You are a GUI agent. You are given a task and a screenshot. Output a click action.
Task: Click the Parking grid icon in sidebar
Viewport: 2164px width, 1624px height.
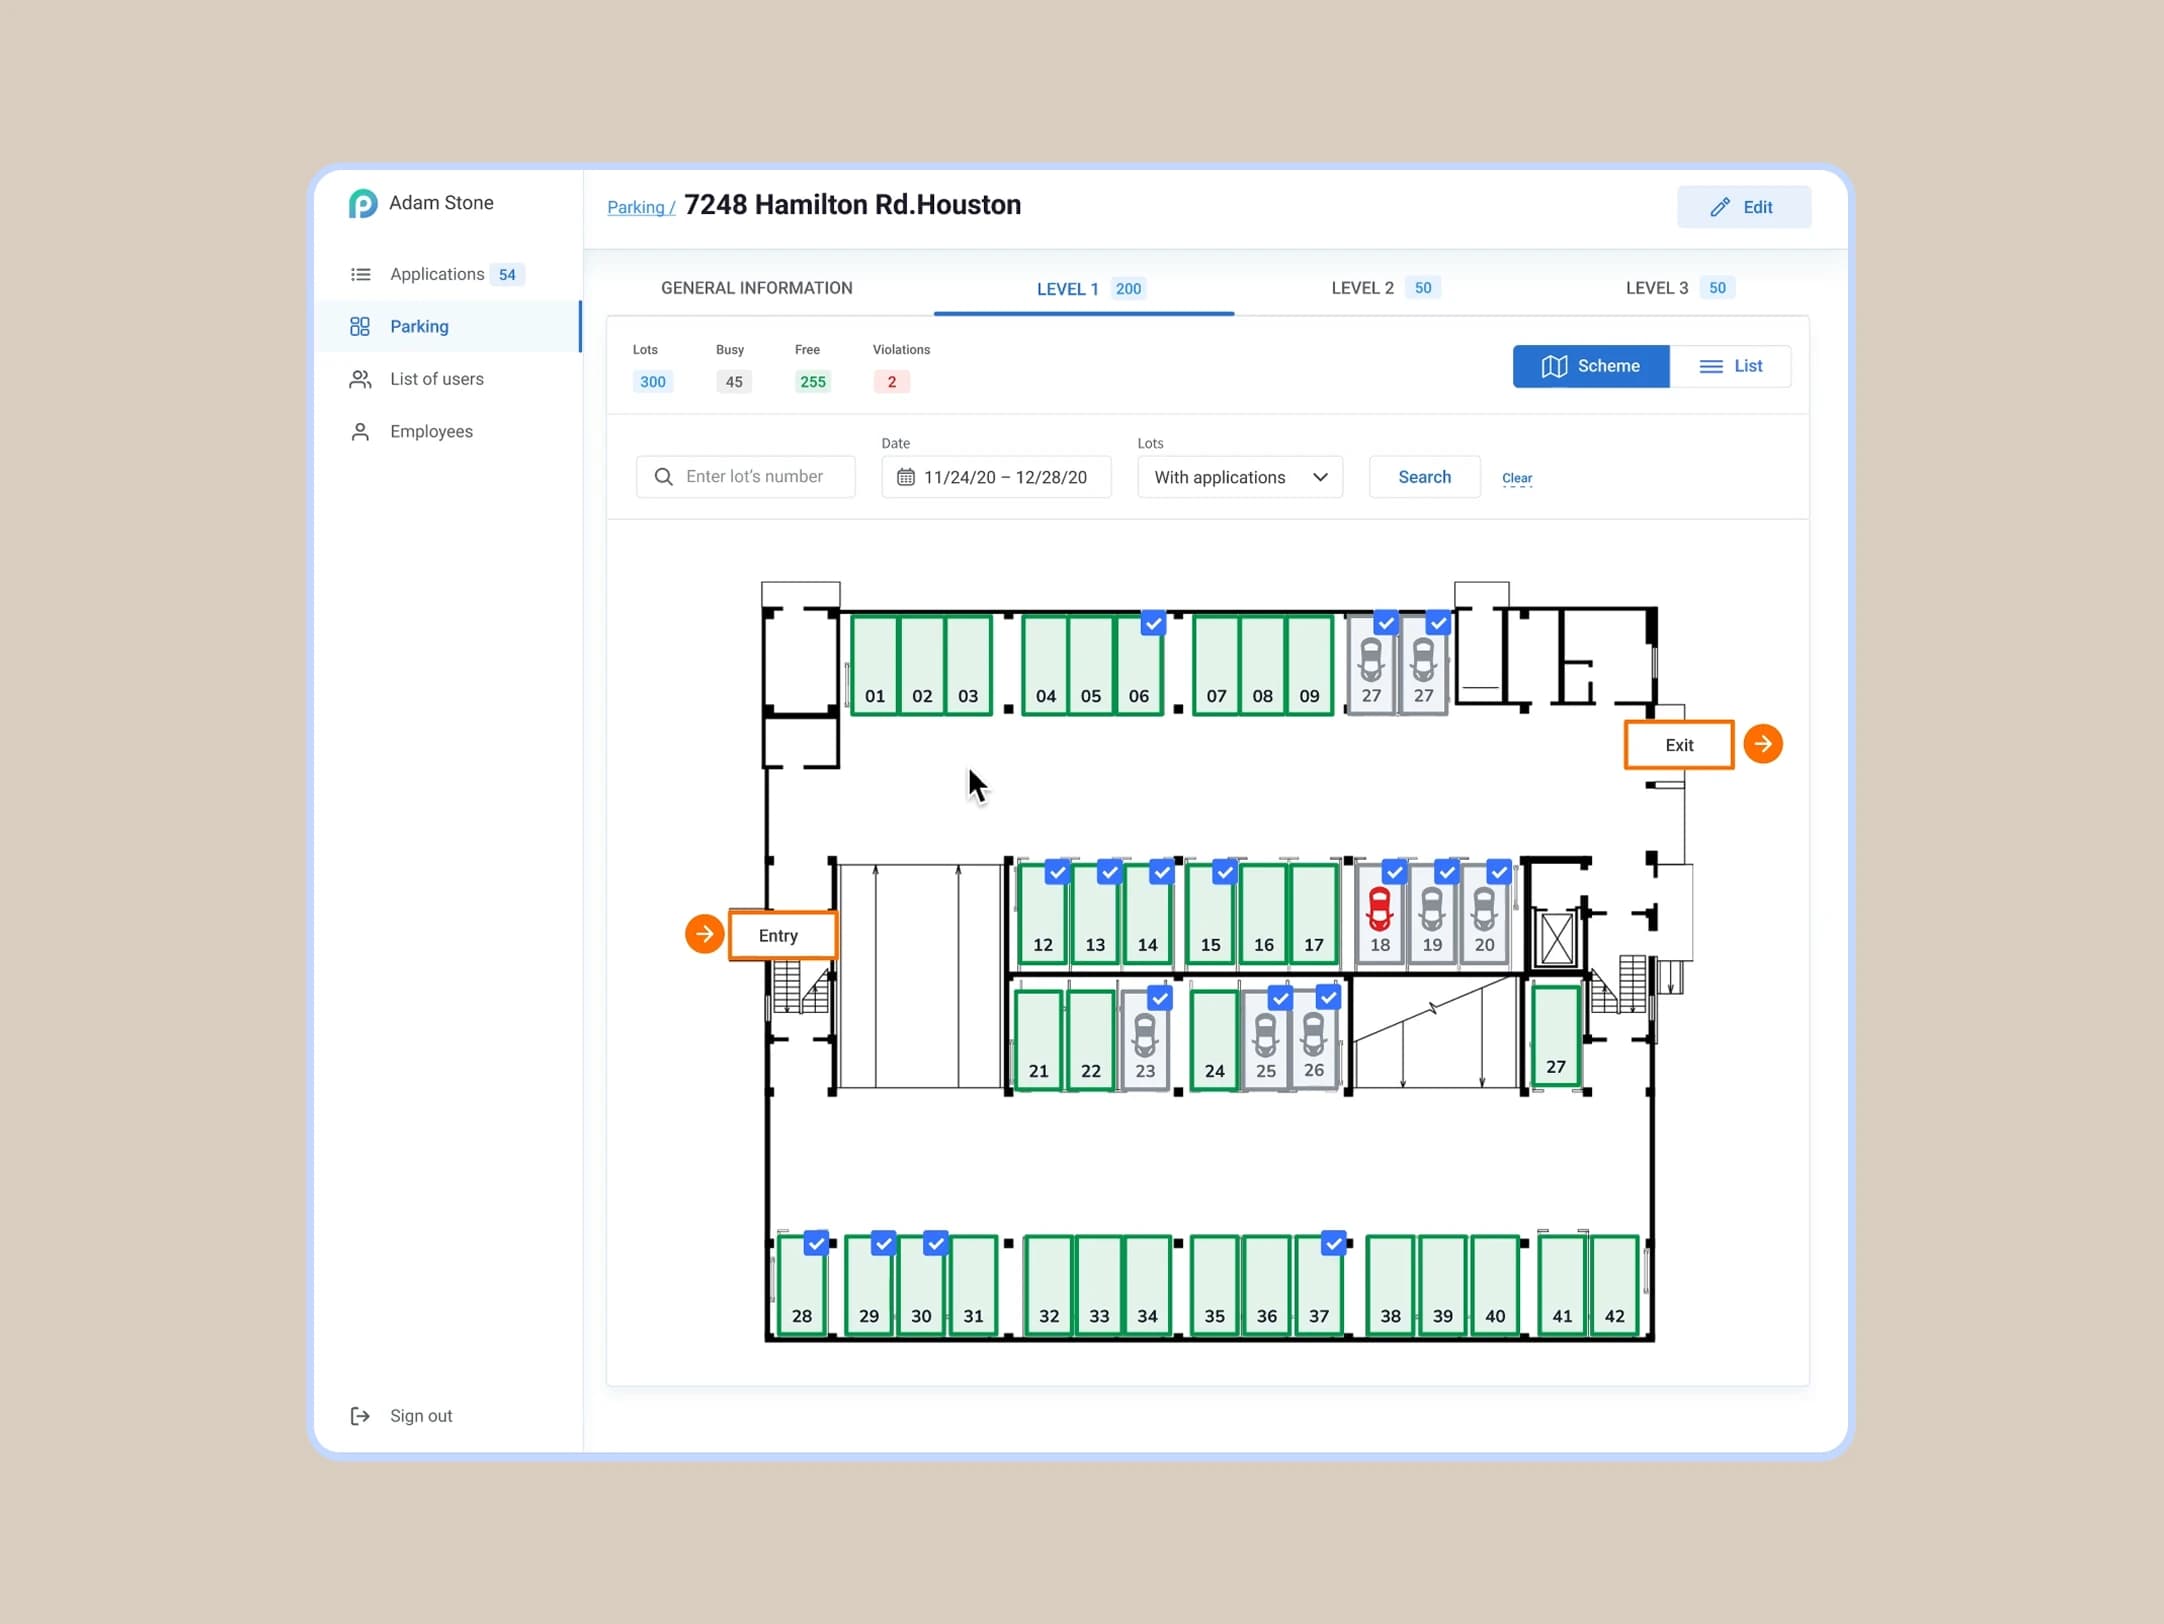pos(360,326)
